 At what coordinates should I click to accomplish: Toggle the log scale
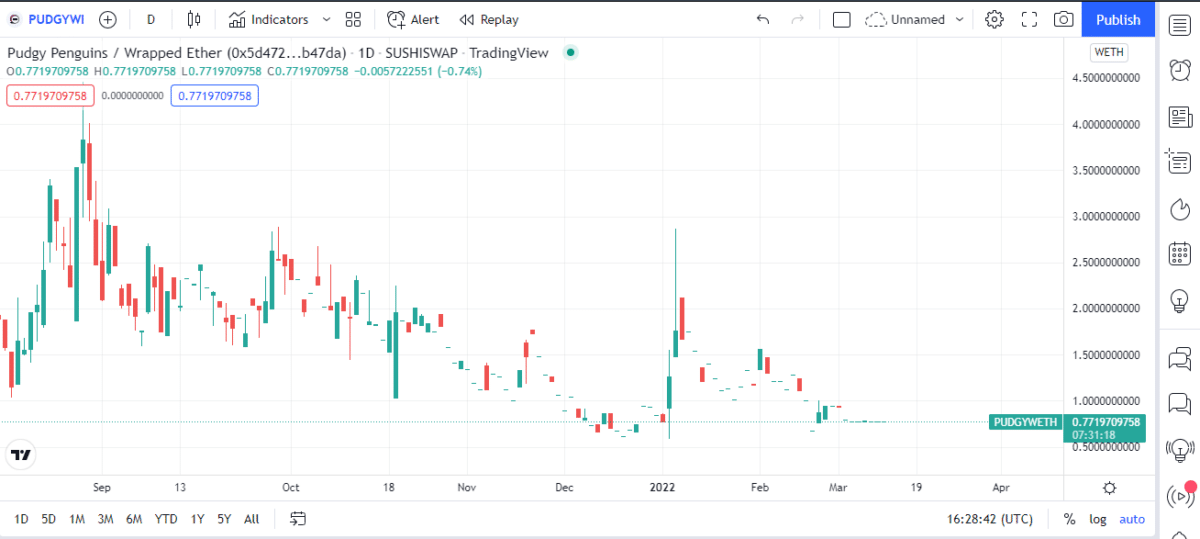[x=1098, y=519]
